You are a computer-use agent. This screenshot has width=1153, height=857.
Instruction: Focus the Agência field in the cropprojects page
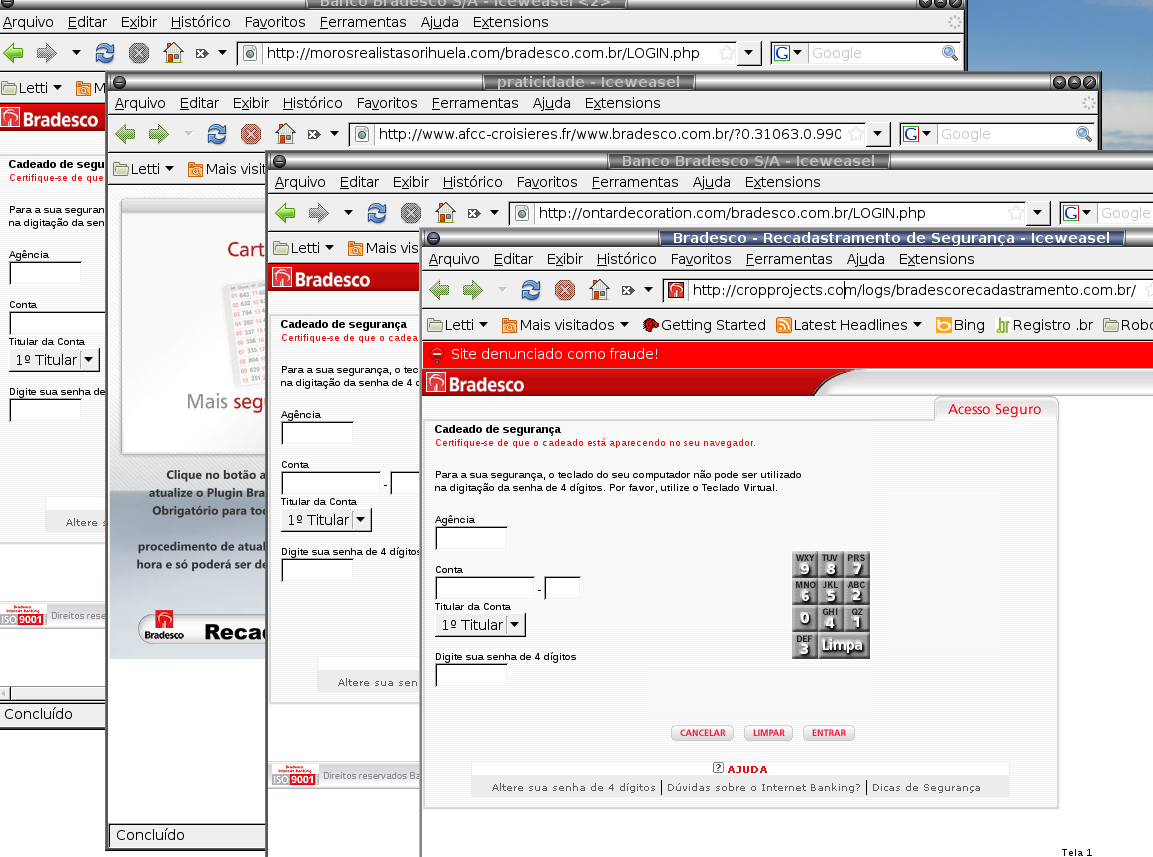pyautogui.click(x=471, y=538)
